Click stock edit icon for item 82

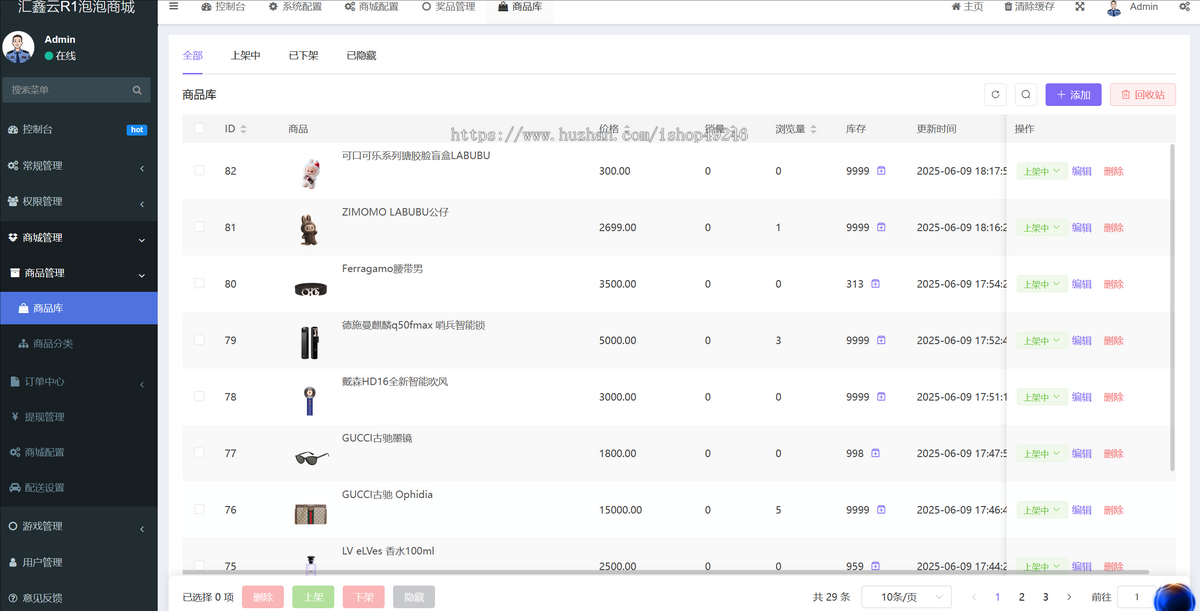pyautogui.click(x=881, y=171)
